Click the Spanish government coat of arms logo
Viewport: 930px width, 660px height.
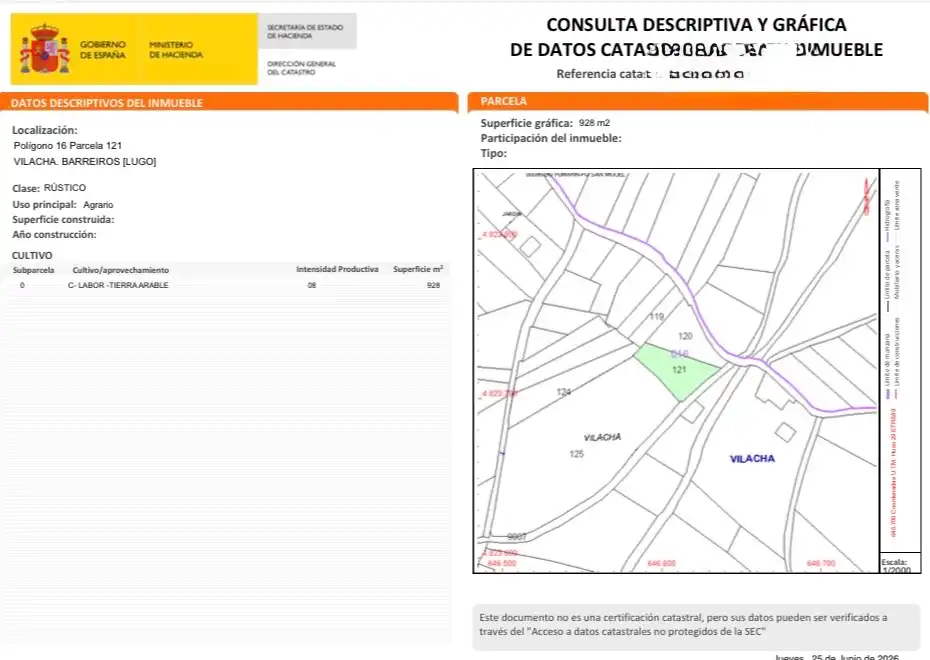(44, 49)
